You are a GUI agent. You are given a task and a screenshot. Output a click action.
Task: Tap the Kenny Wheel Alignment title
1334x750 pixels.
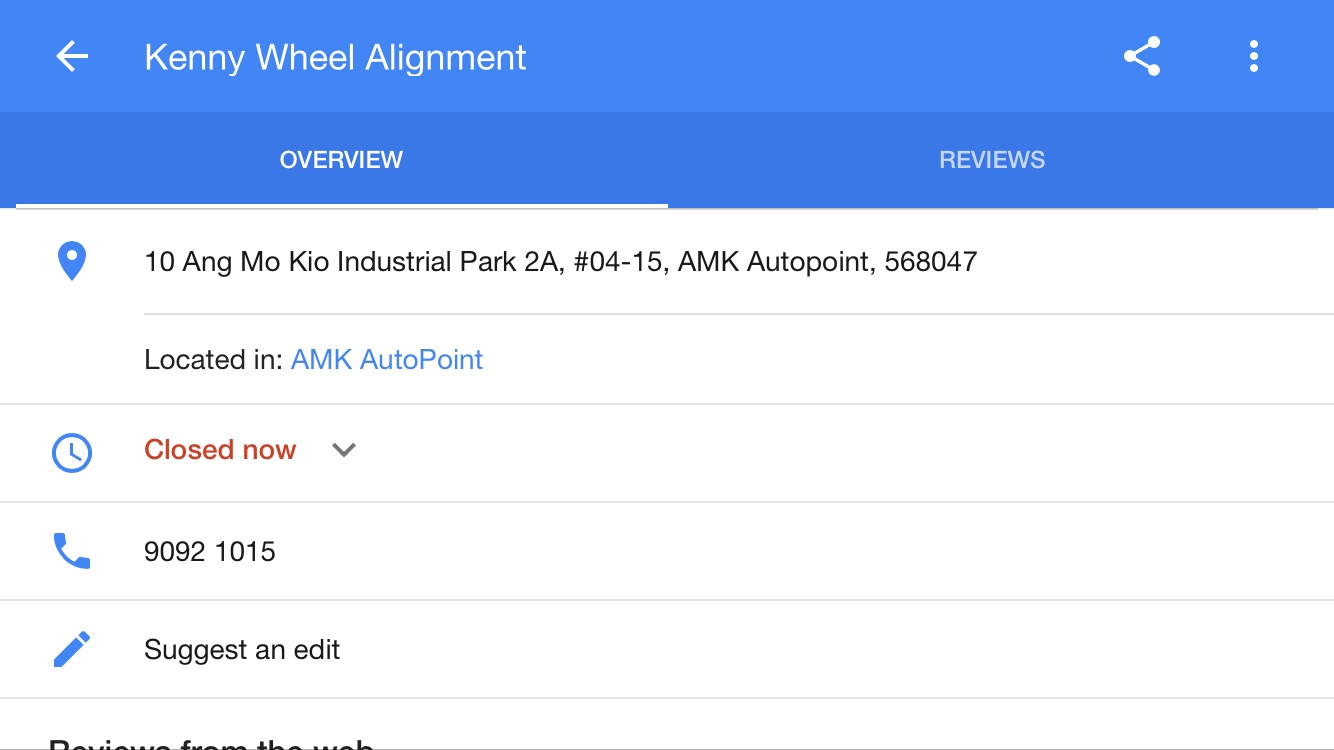point(335,58)
